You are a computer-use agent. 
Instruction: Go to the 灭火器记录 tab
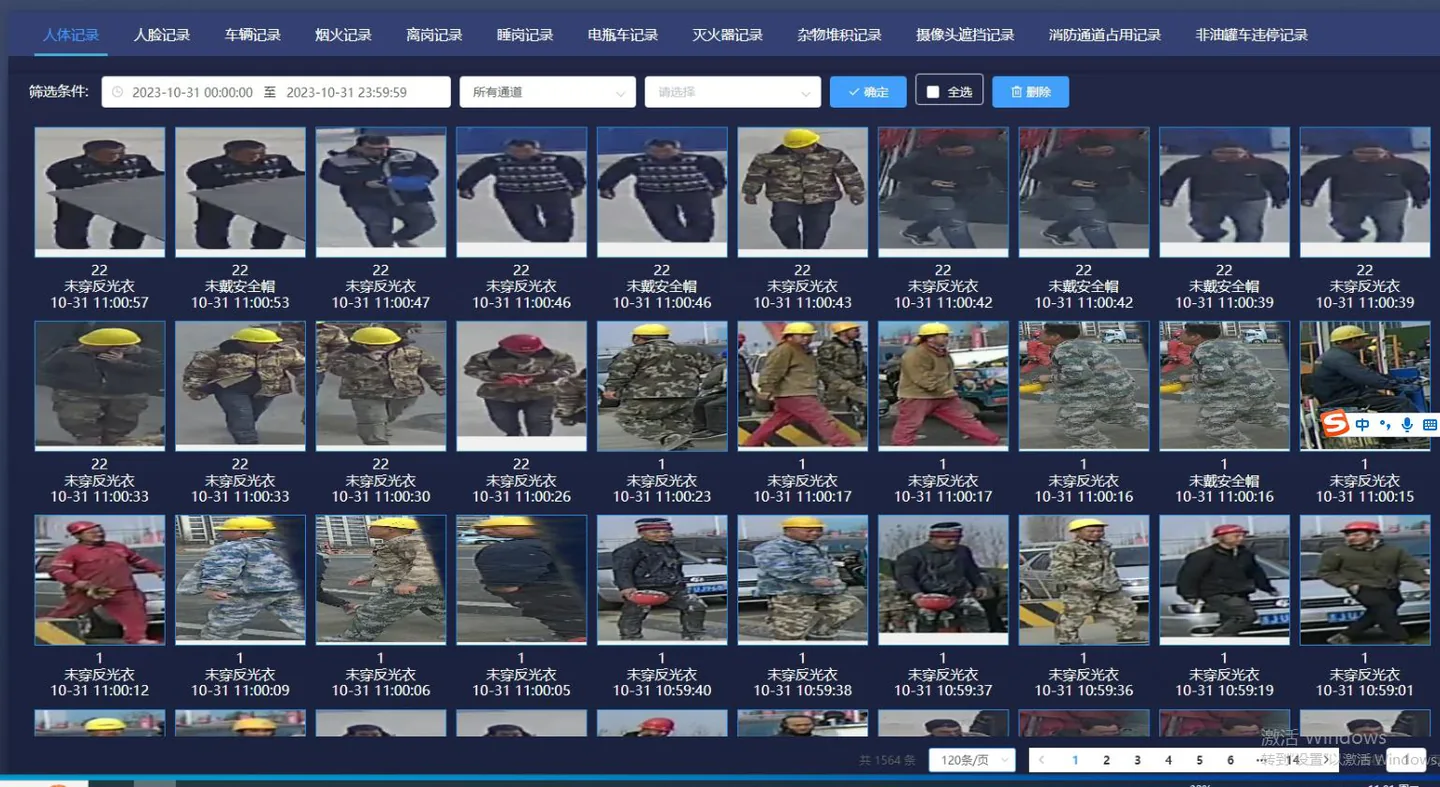[728, 35]
